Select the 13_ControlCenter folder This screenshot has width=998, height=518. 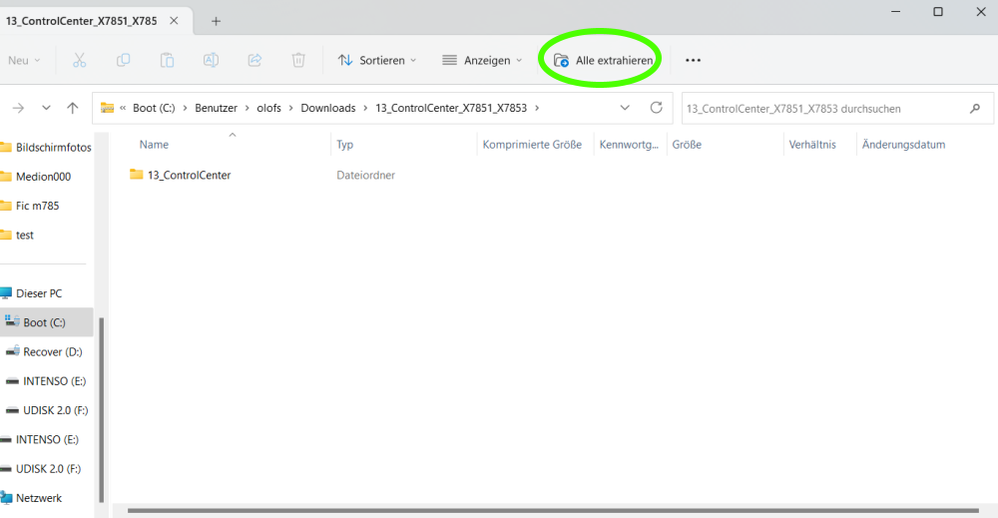pos(188,175)
